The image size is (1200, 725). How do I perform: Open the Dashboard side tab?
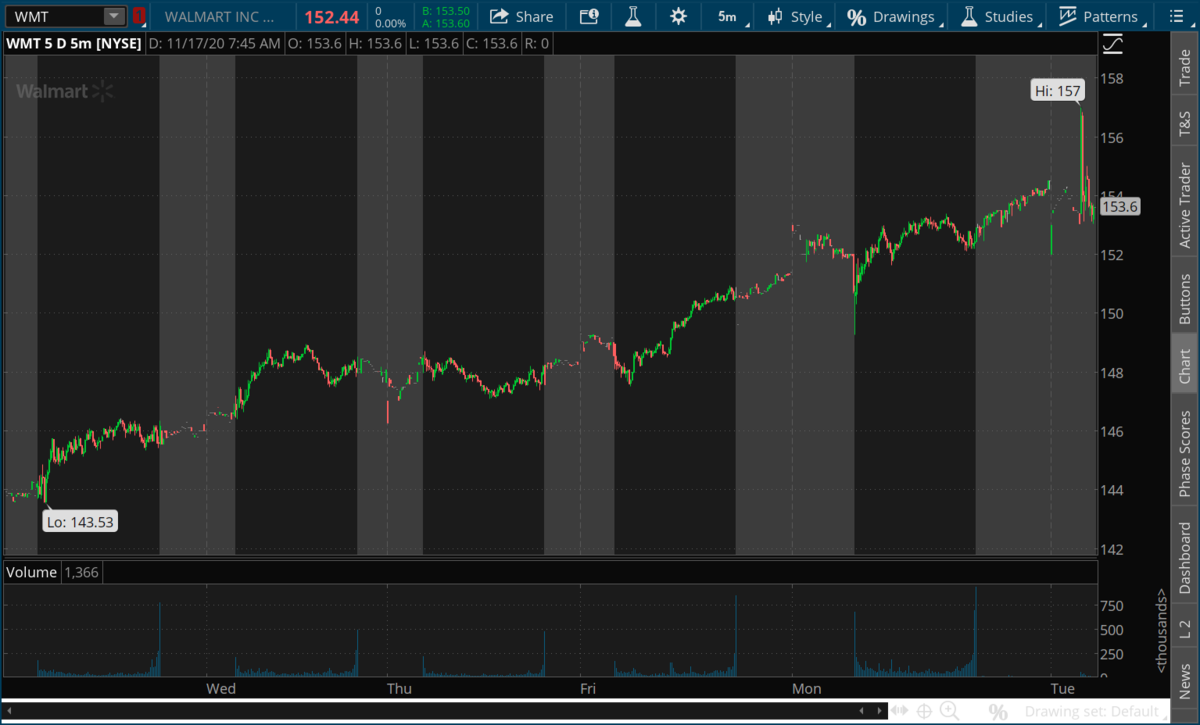pyautogui.click(x=1184, y=557)
